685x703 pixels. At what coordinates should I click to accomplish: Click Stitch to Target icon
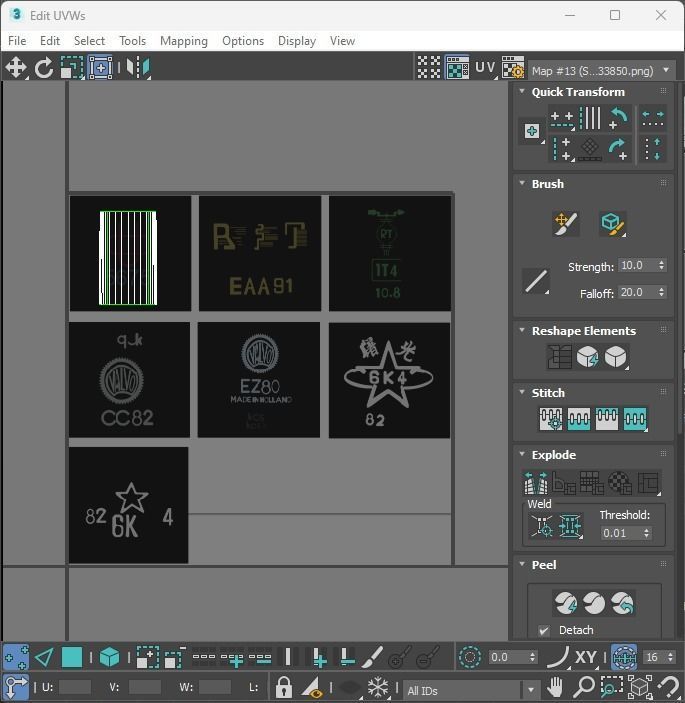(x=551, y=419)
